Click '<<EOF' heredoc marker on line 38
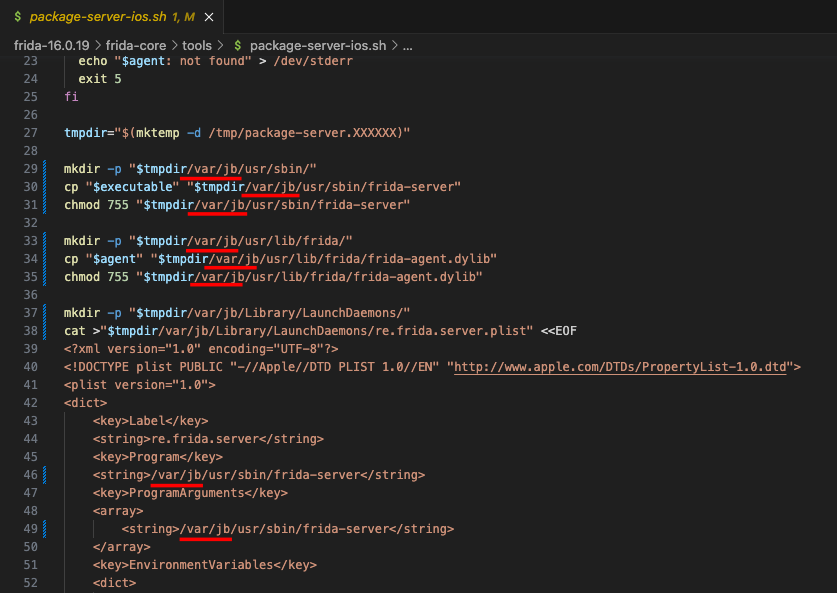 558,331
